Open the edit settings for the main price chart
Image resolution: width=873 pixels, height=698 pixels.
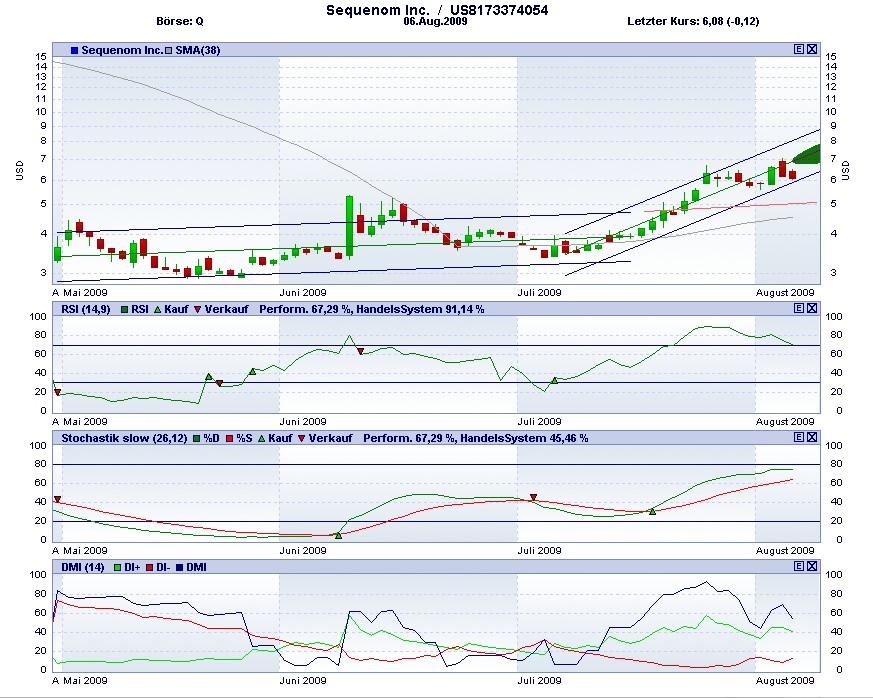[798, 48]
